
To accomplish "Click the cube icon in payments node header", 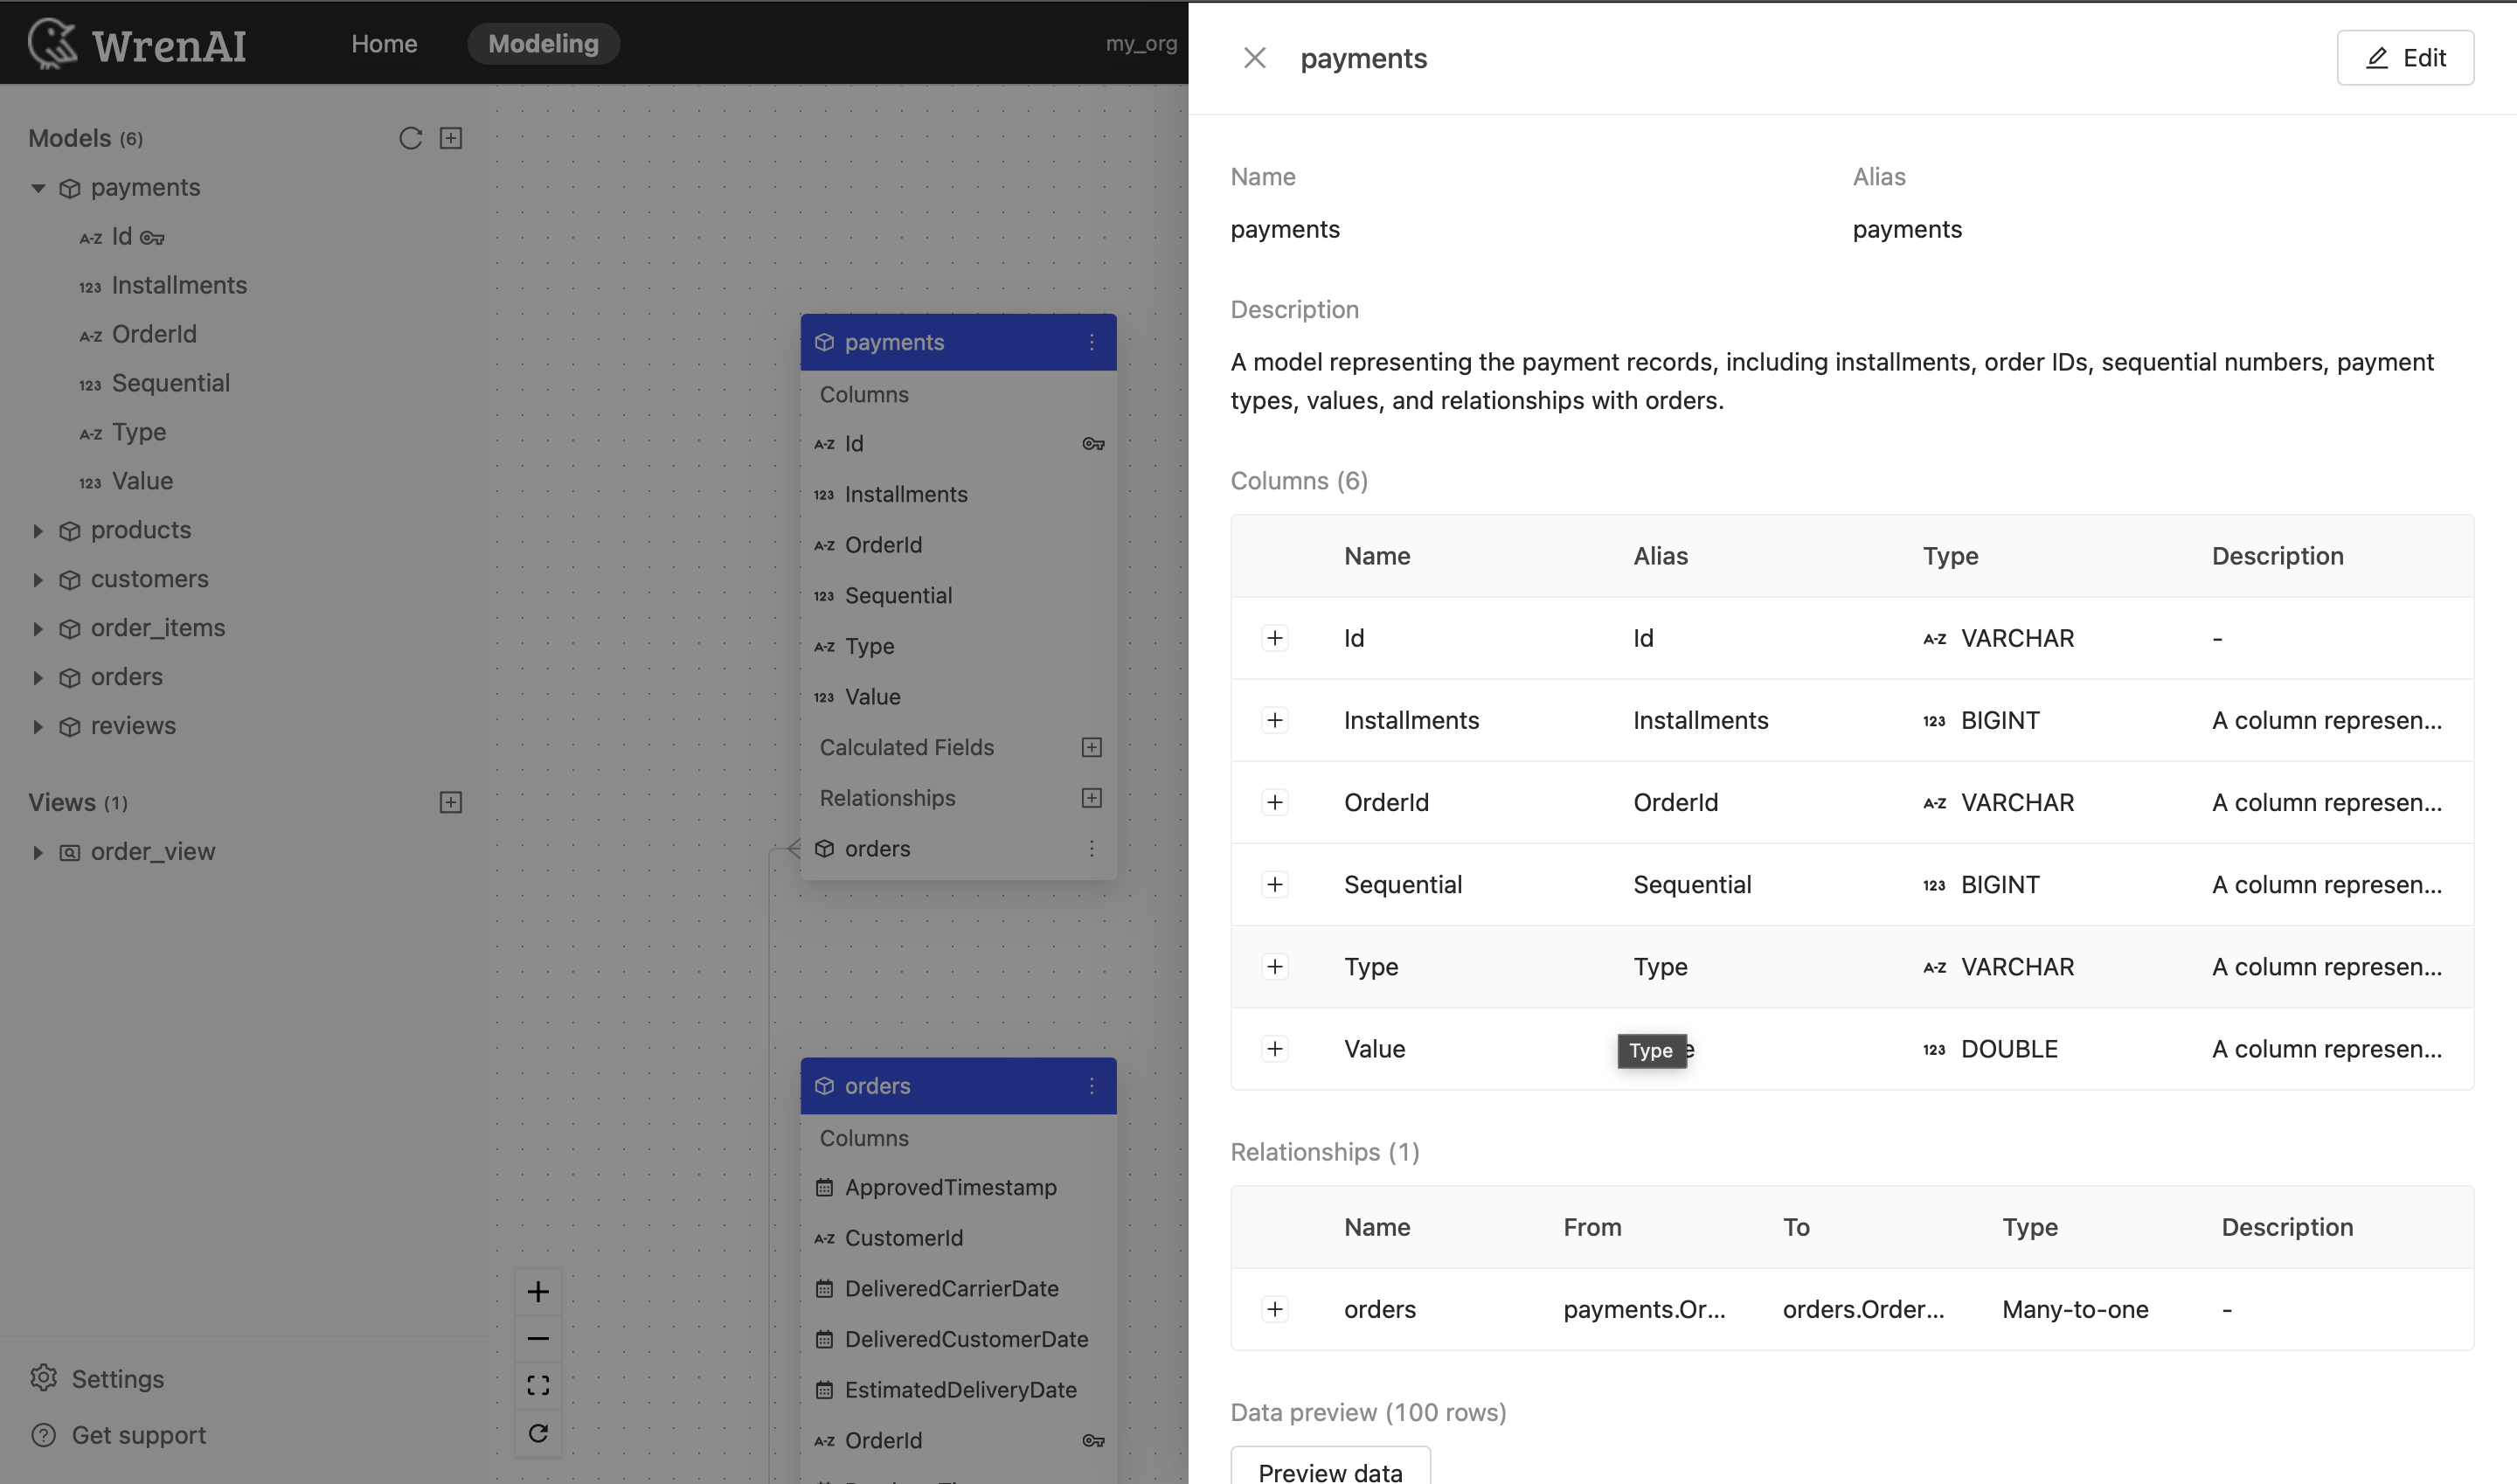I will [x=824, y=342].
